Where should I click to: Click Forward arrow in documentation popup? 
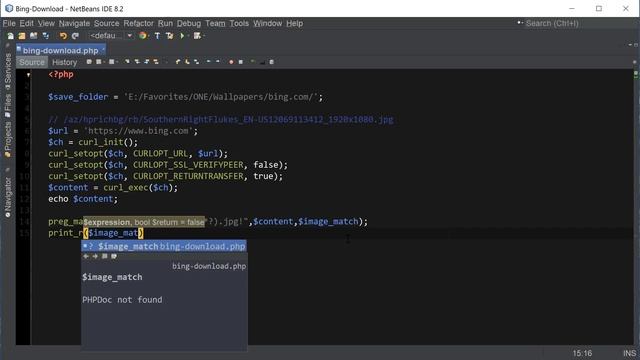pos(95,256)
